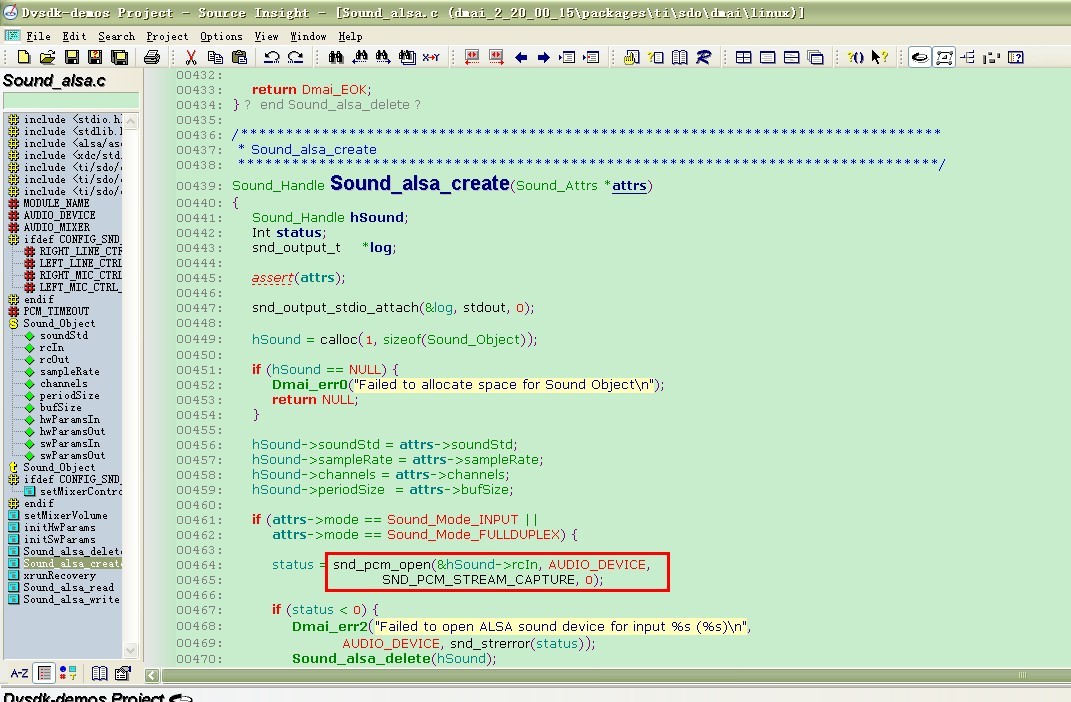Paste from clipboard using toolbar icon
Viewport: 1071px width, 702px height.
coord(239,57)
